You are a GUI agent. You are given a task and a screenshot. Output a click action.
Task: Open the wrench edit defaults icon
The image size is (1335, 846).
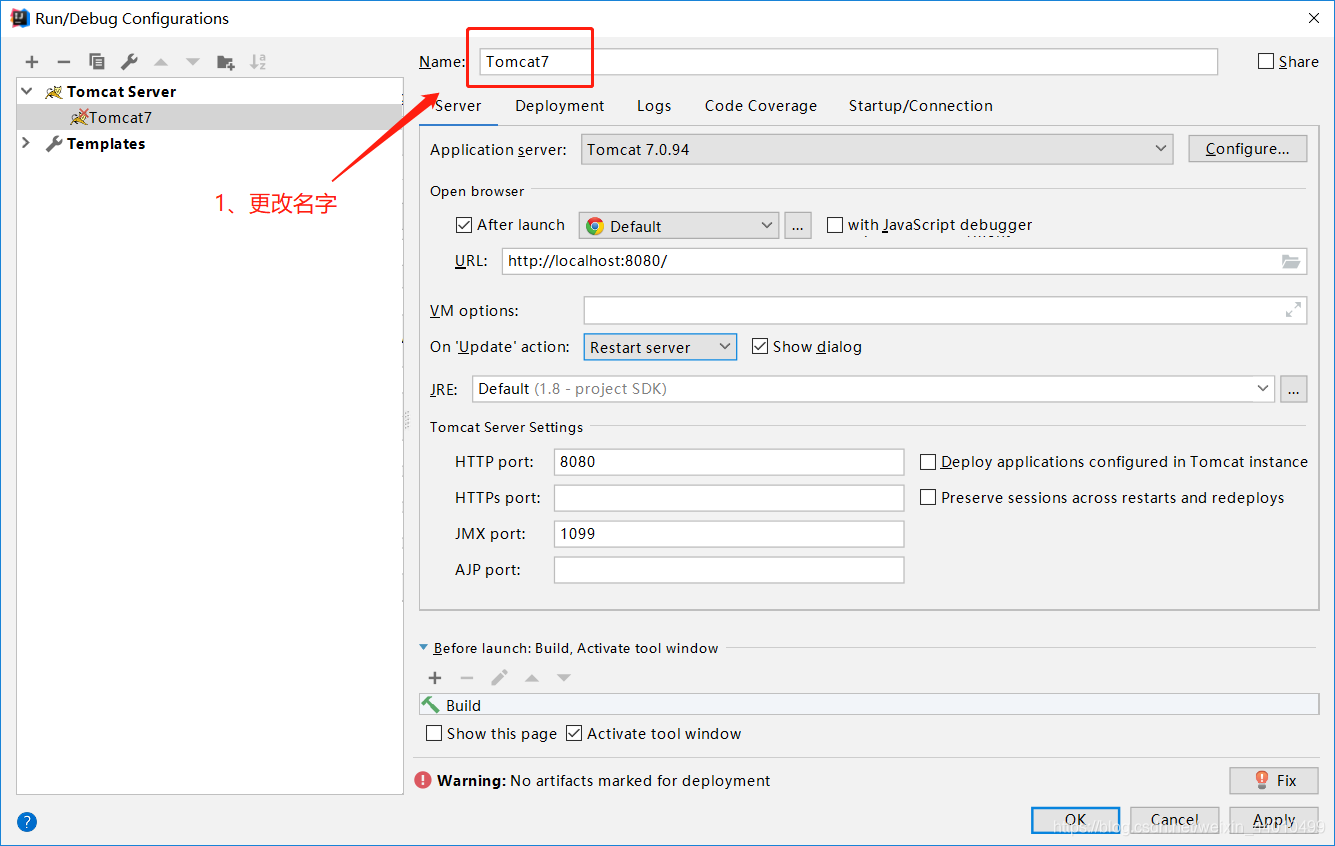(129, 62)
